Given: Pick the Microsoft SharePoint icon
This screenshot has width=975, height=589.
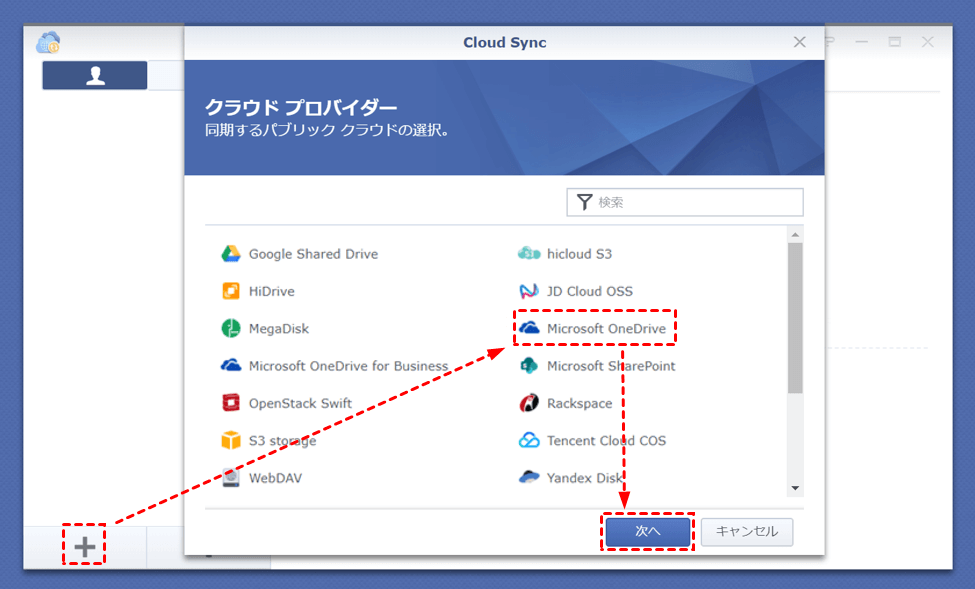Looking at the screenshot, I should pyautogui.click(x=529, y=366).
